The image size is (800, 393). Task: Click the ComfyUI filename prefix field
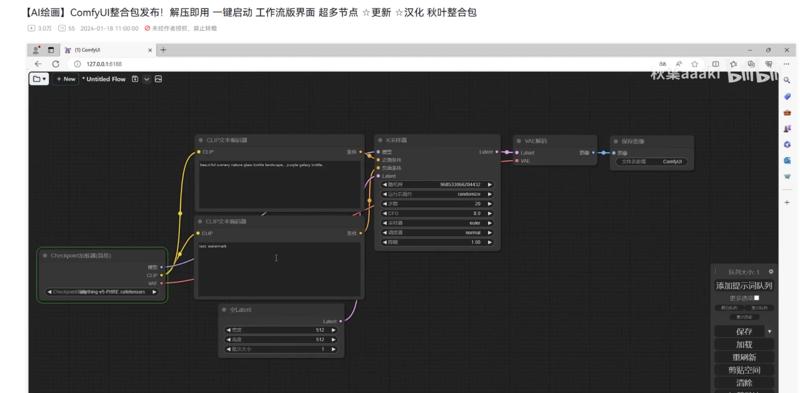[651, 161]
